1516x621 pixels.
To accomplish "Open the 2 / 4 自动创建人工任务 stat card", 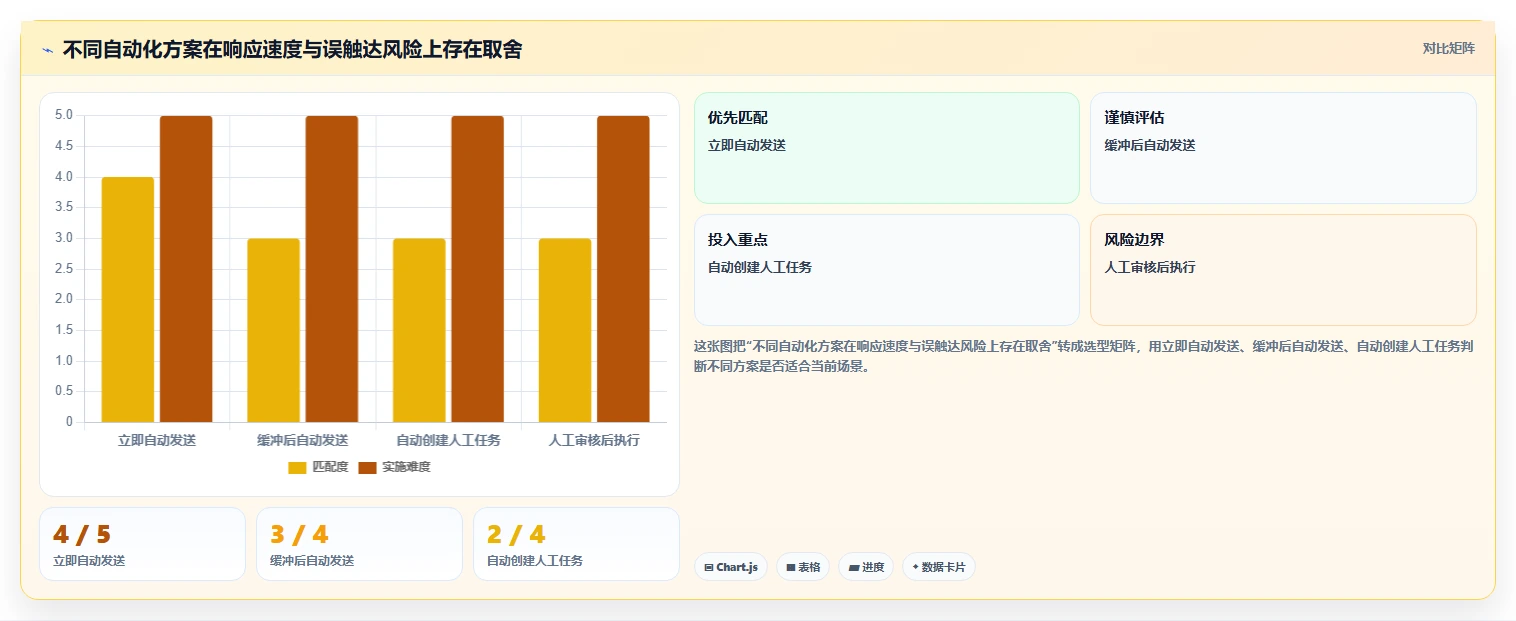I will tap(576, 544).
